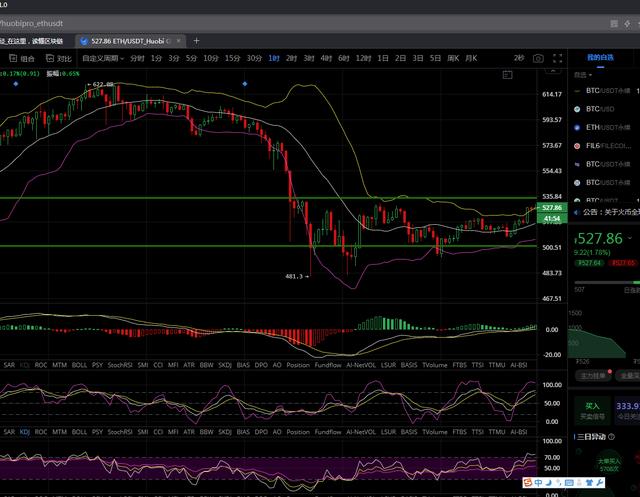
Task: Select the 1分 interval
Action: coord(156,58)
